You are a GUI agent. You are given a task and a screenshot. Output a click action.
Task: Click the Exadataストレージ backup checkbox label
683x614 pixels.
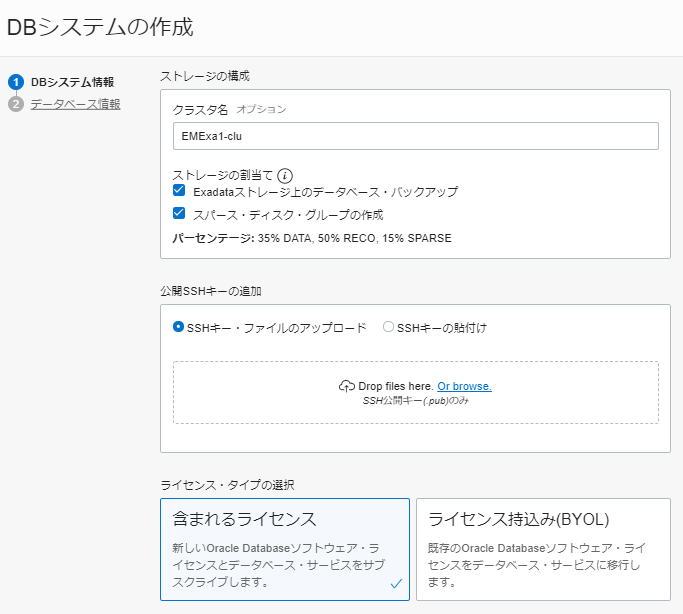tap(326, 191)
